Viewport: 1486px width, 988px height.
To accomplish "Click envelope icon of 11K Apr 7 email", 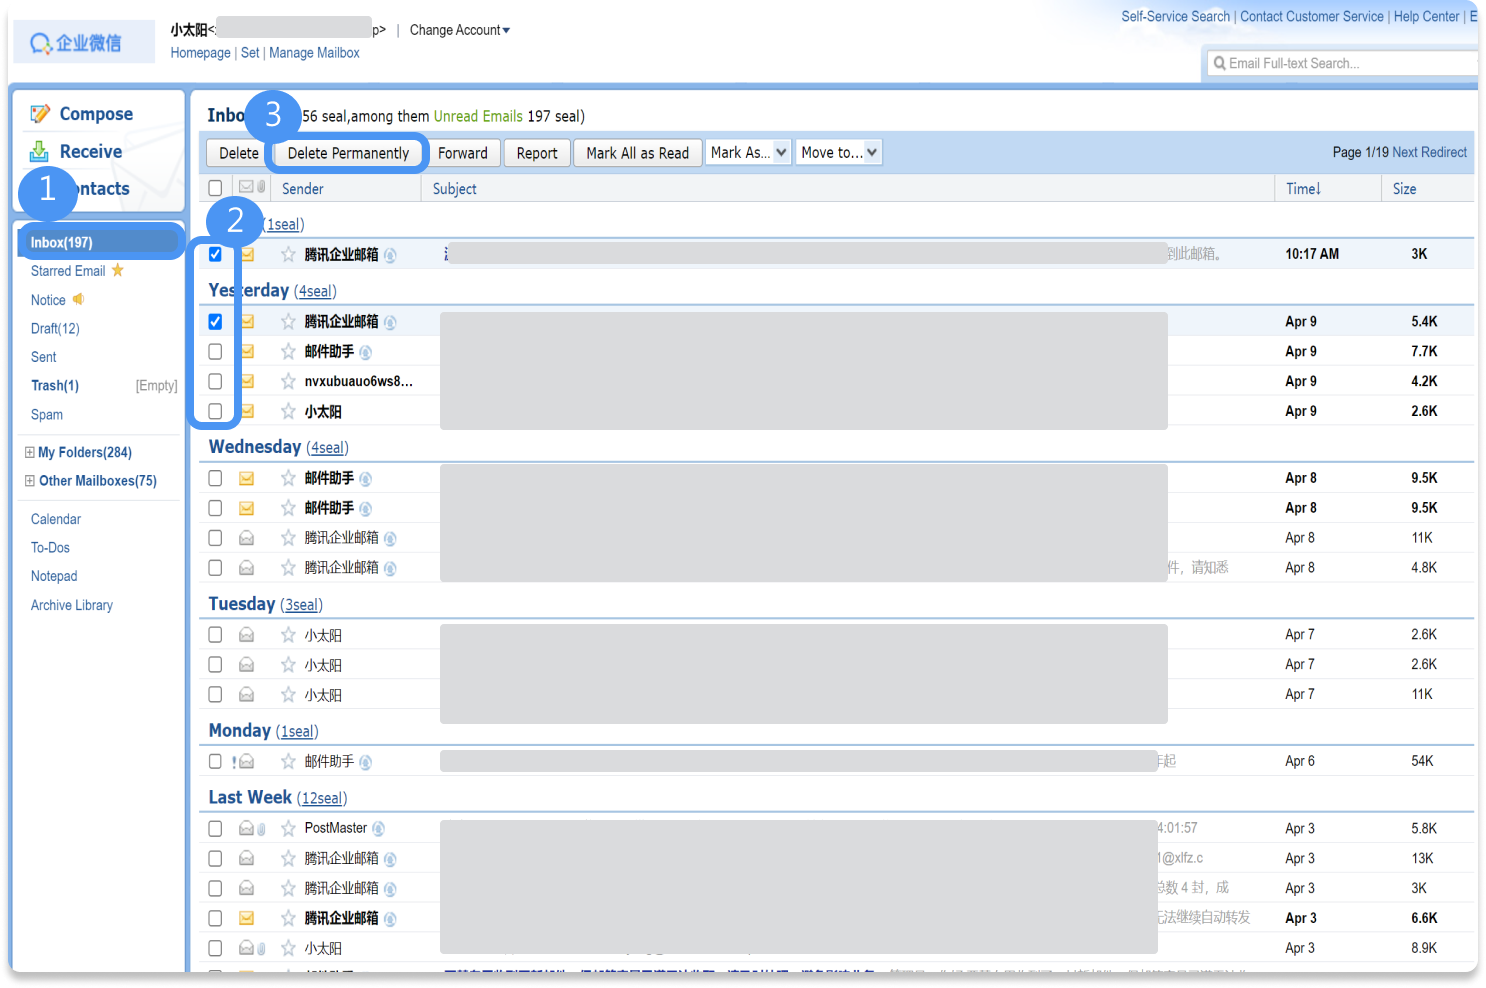I will coord(247,694).
